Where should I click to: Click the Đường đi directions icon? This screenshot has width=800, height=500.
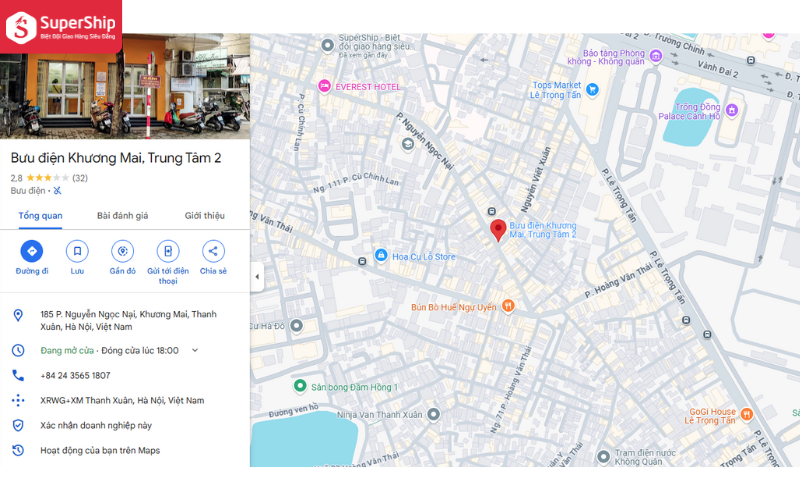[32, 251]
